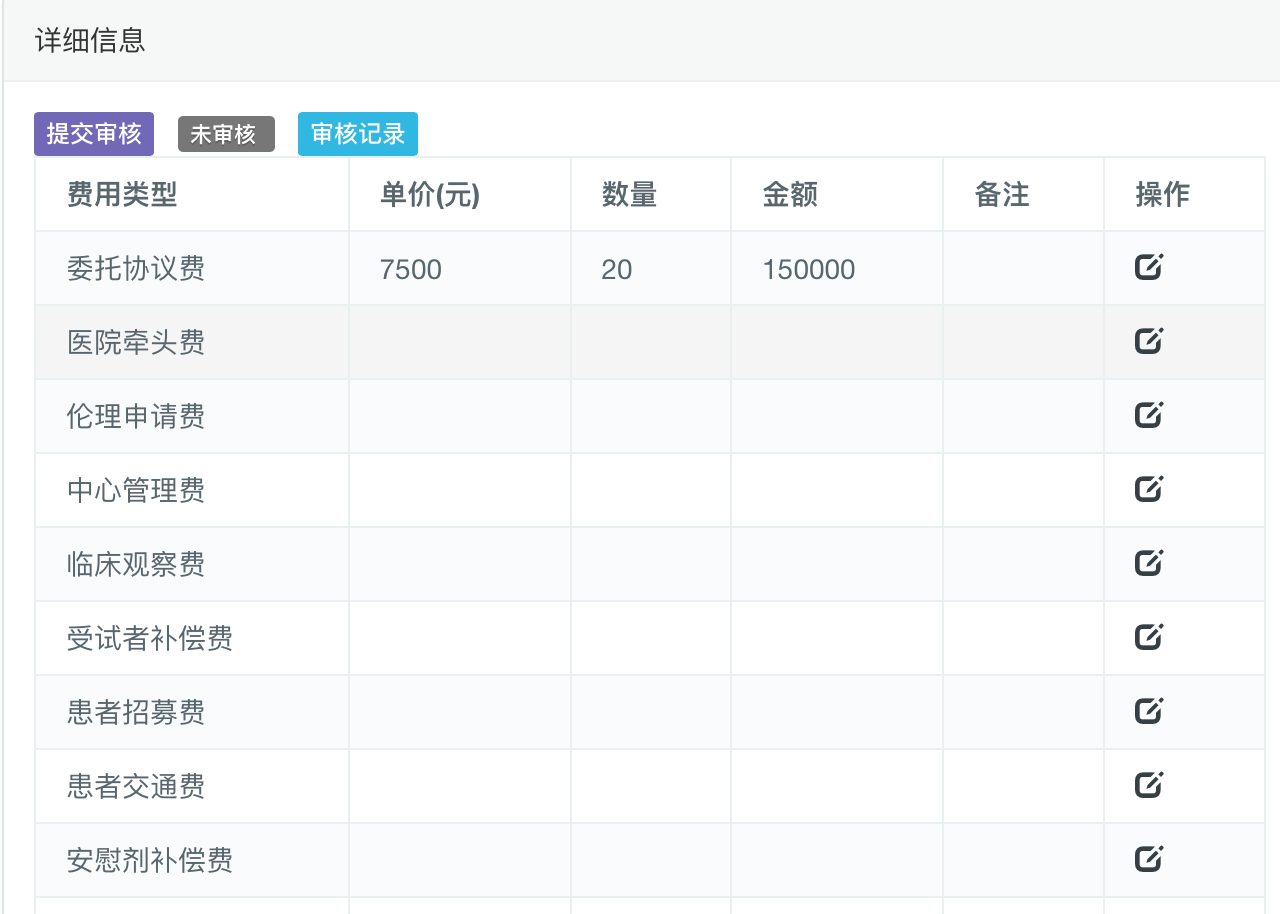Click the 医院牵头费 cell
This screenshot has height=914, width=1280.
(x=192, y=342)
